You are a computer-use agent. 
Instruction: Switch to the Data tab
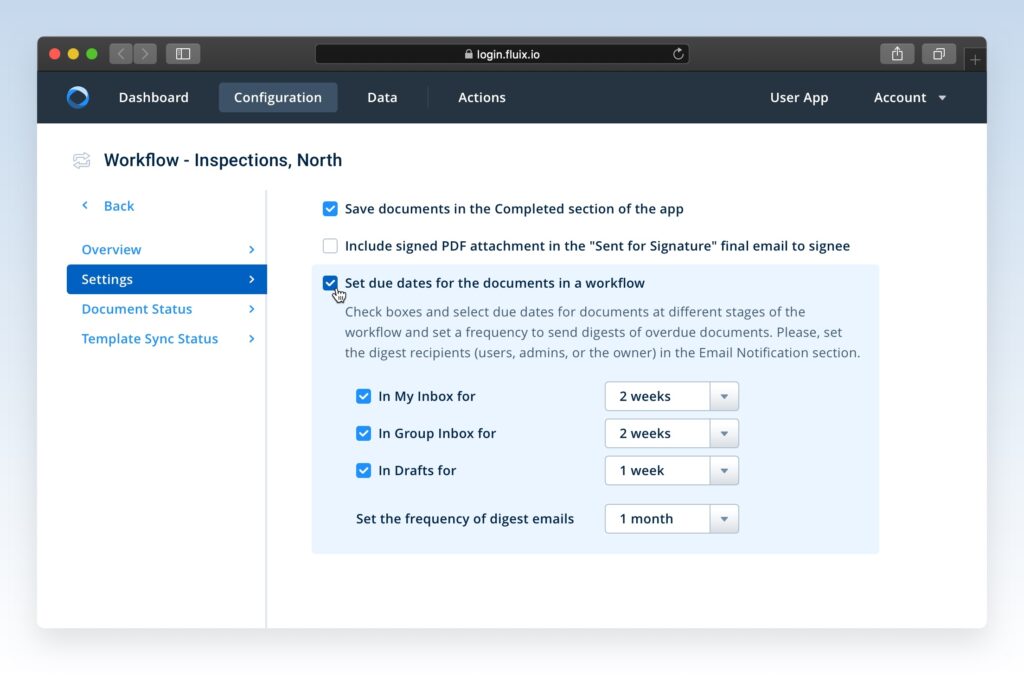382,97
